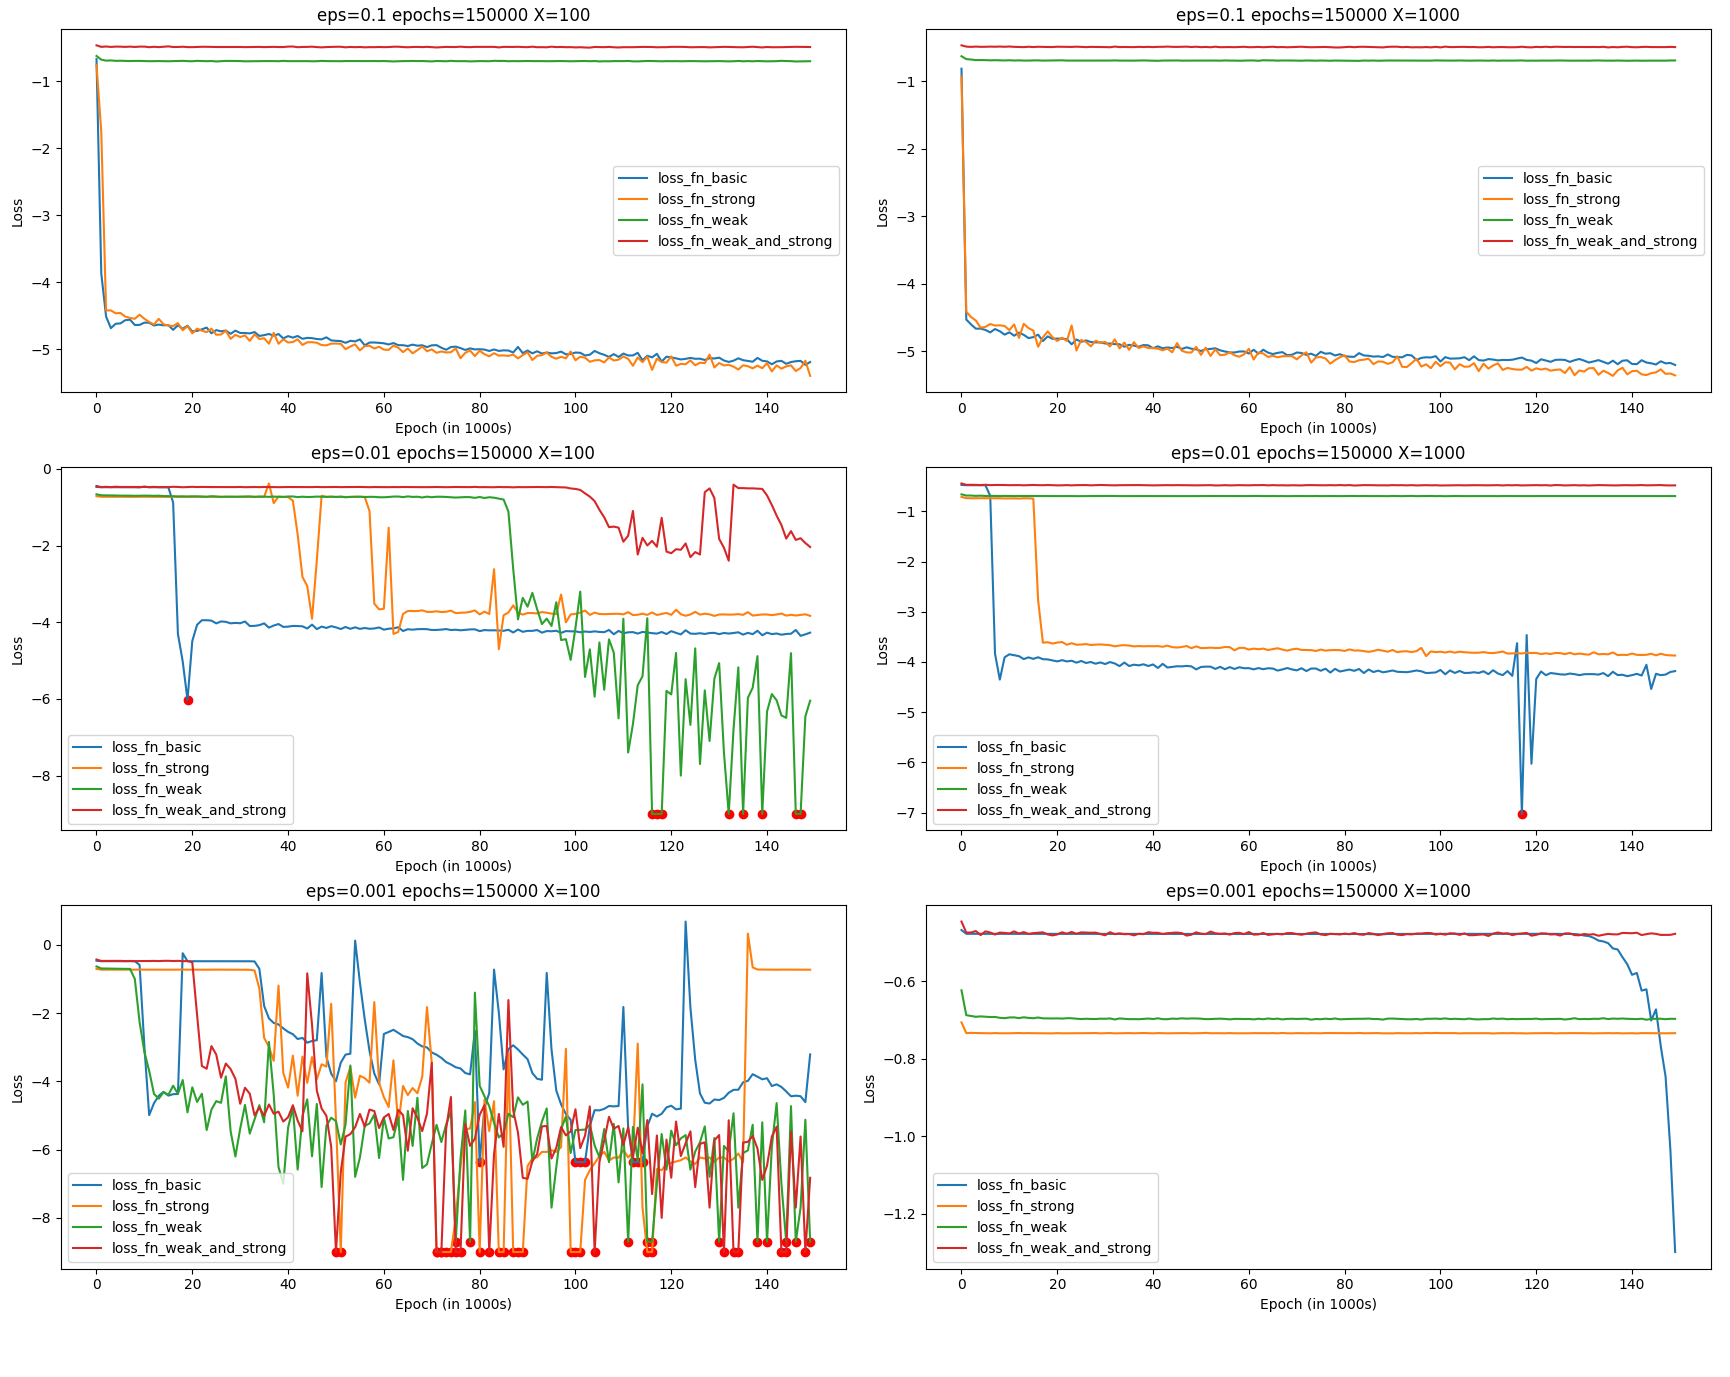1730x1377 pixels.
Task: Choose 'loss_fn_basic' in the eps=0.01 X=100 legend
Action: (x=156, y=747)
